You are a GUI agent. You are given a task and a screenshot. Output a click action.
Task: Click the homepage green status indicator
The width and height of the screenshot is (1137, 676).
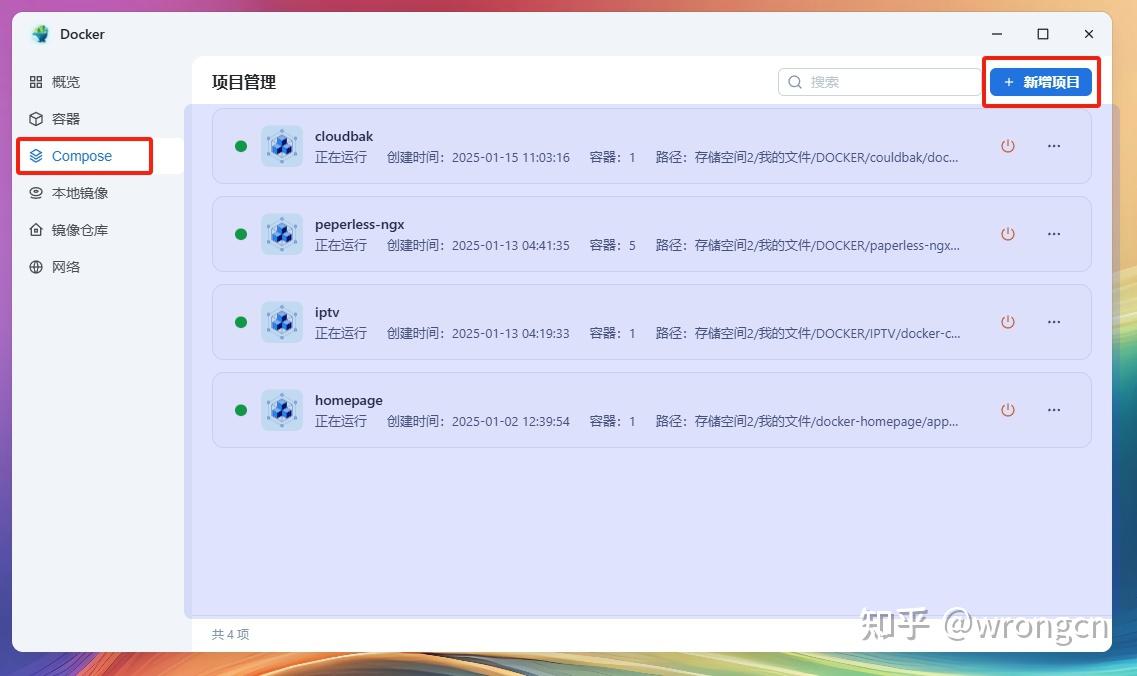[x=241, y=410]
